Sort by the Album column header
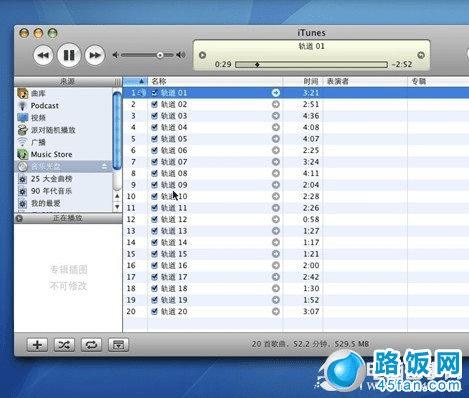The width and height of the screenshot is (469, 398). (438, 81)
